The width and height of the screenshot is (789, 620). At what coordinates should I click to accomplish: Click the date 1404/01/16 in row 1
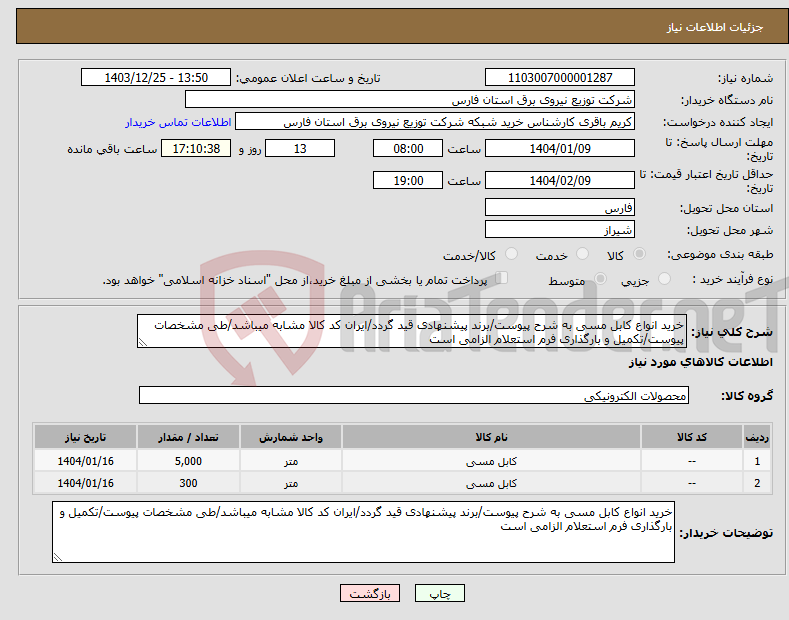tap(85, 461)
